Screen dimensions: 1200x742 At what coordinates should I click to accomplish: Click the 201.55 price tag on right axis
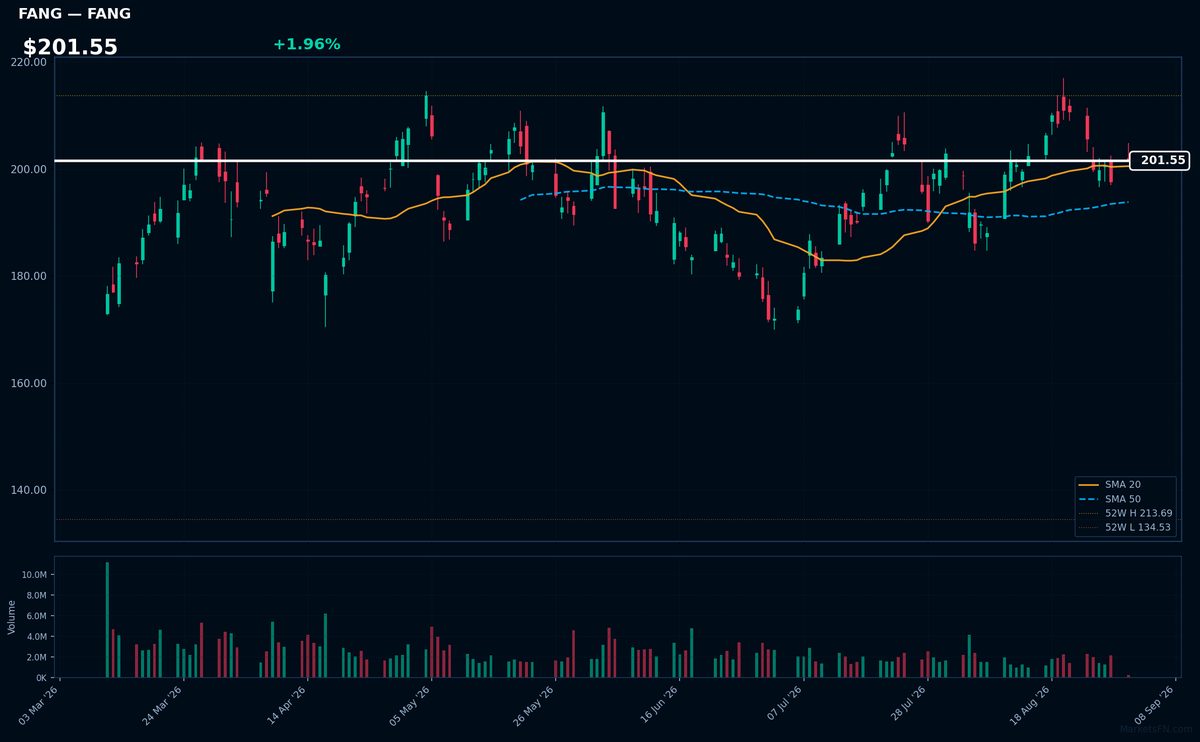1159,160
